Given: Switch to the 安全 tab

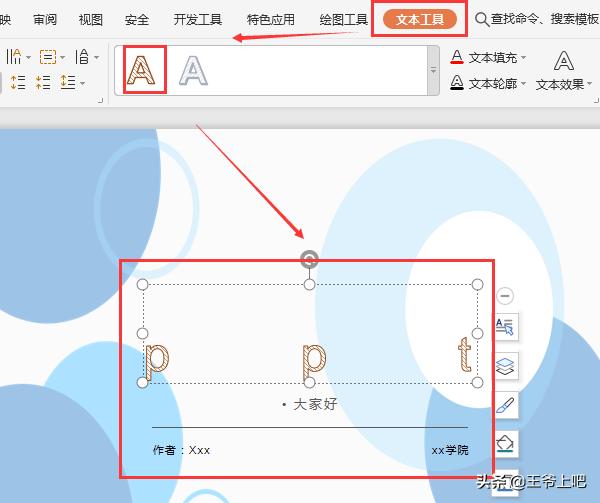Looking at the screenshot, I should click(x=137, y=19).
